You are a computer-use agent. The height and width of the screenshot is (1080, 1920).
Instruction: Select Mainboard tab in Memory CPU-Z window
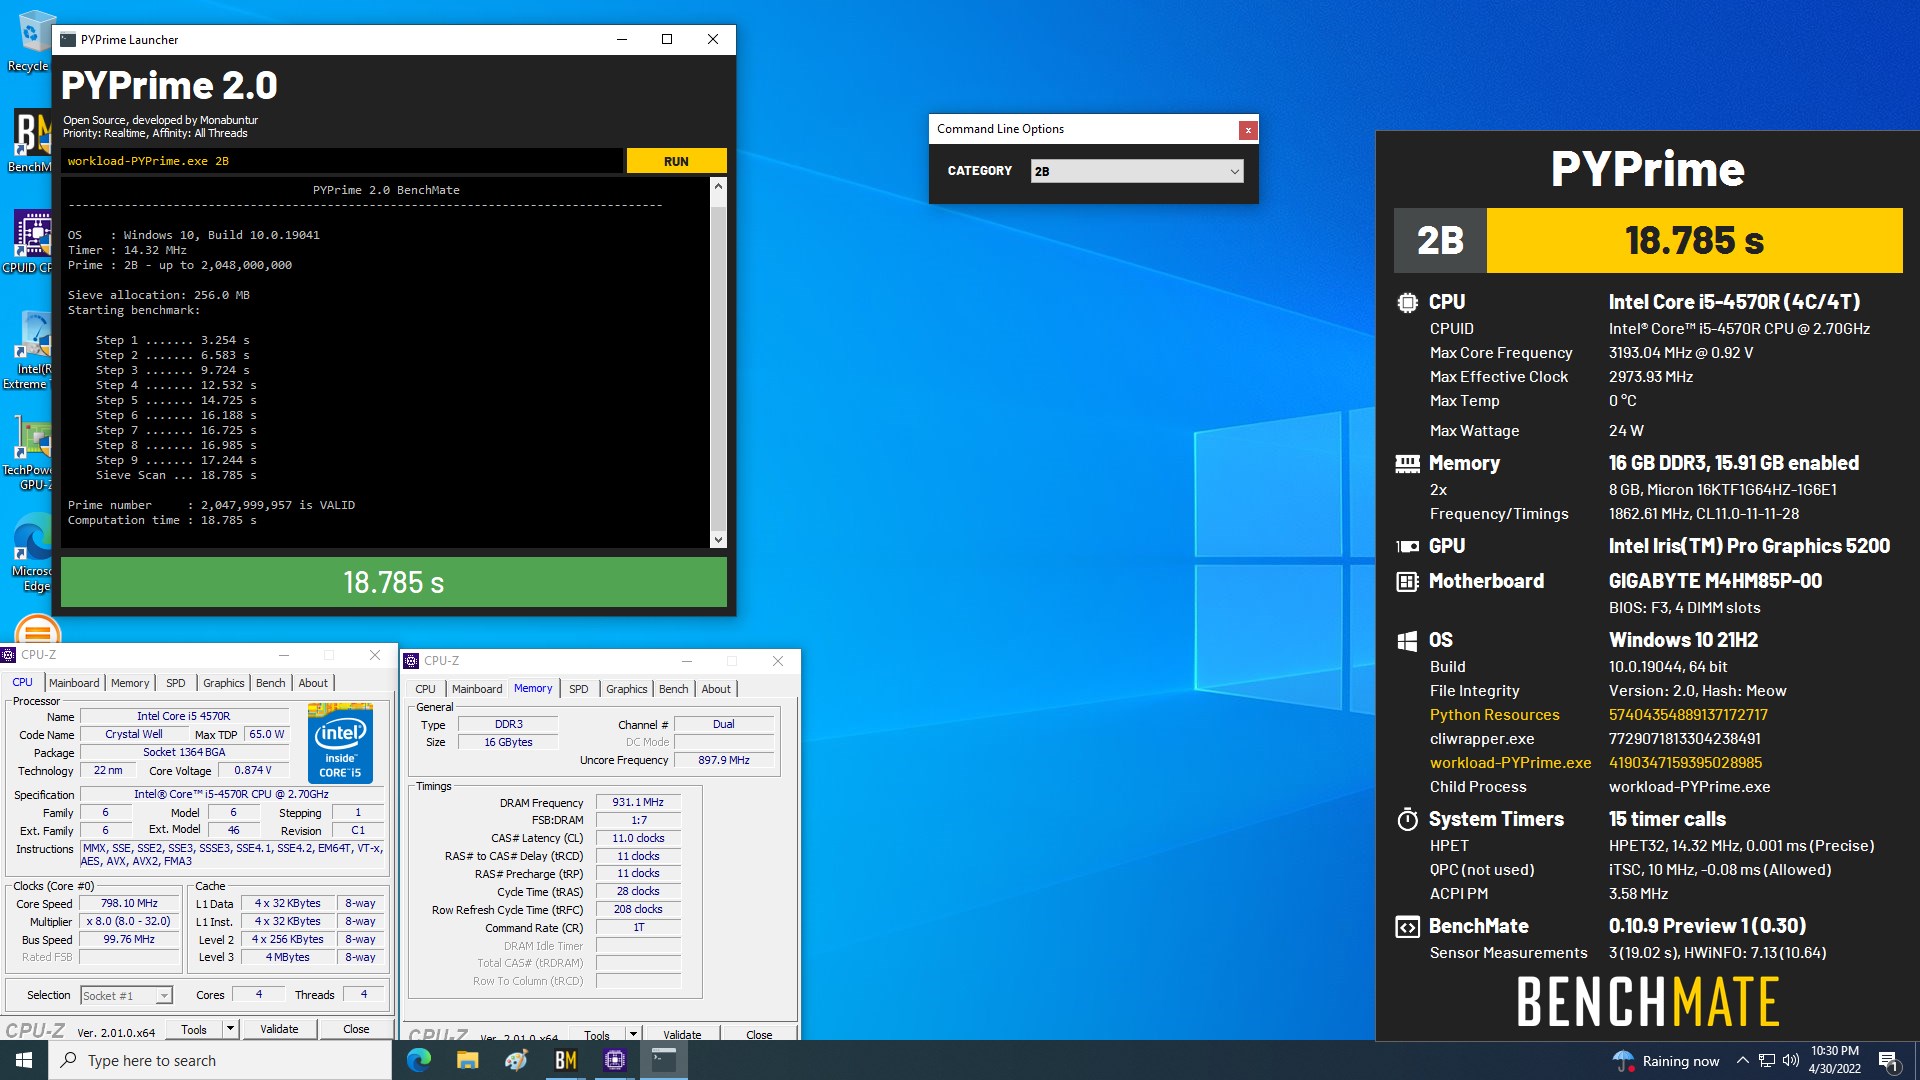pyautogui.click(x=477, y=689)
